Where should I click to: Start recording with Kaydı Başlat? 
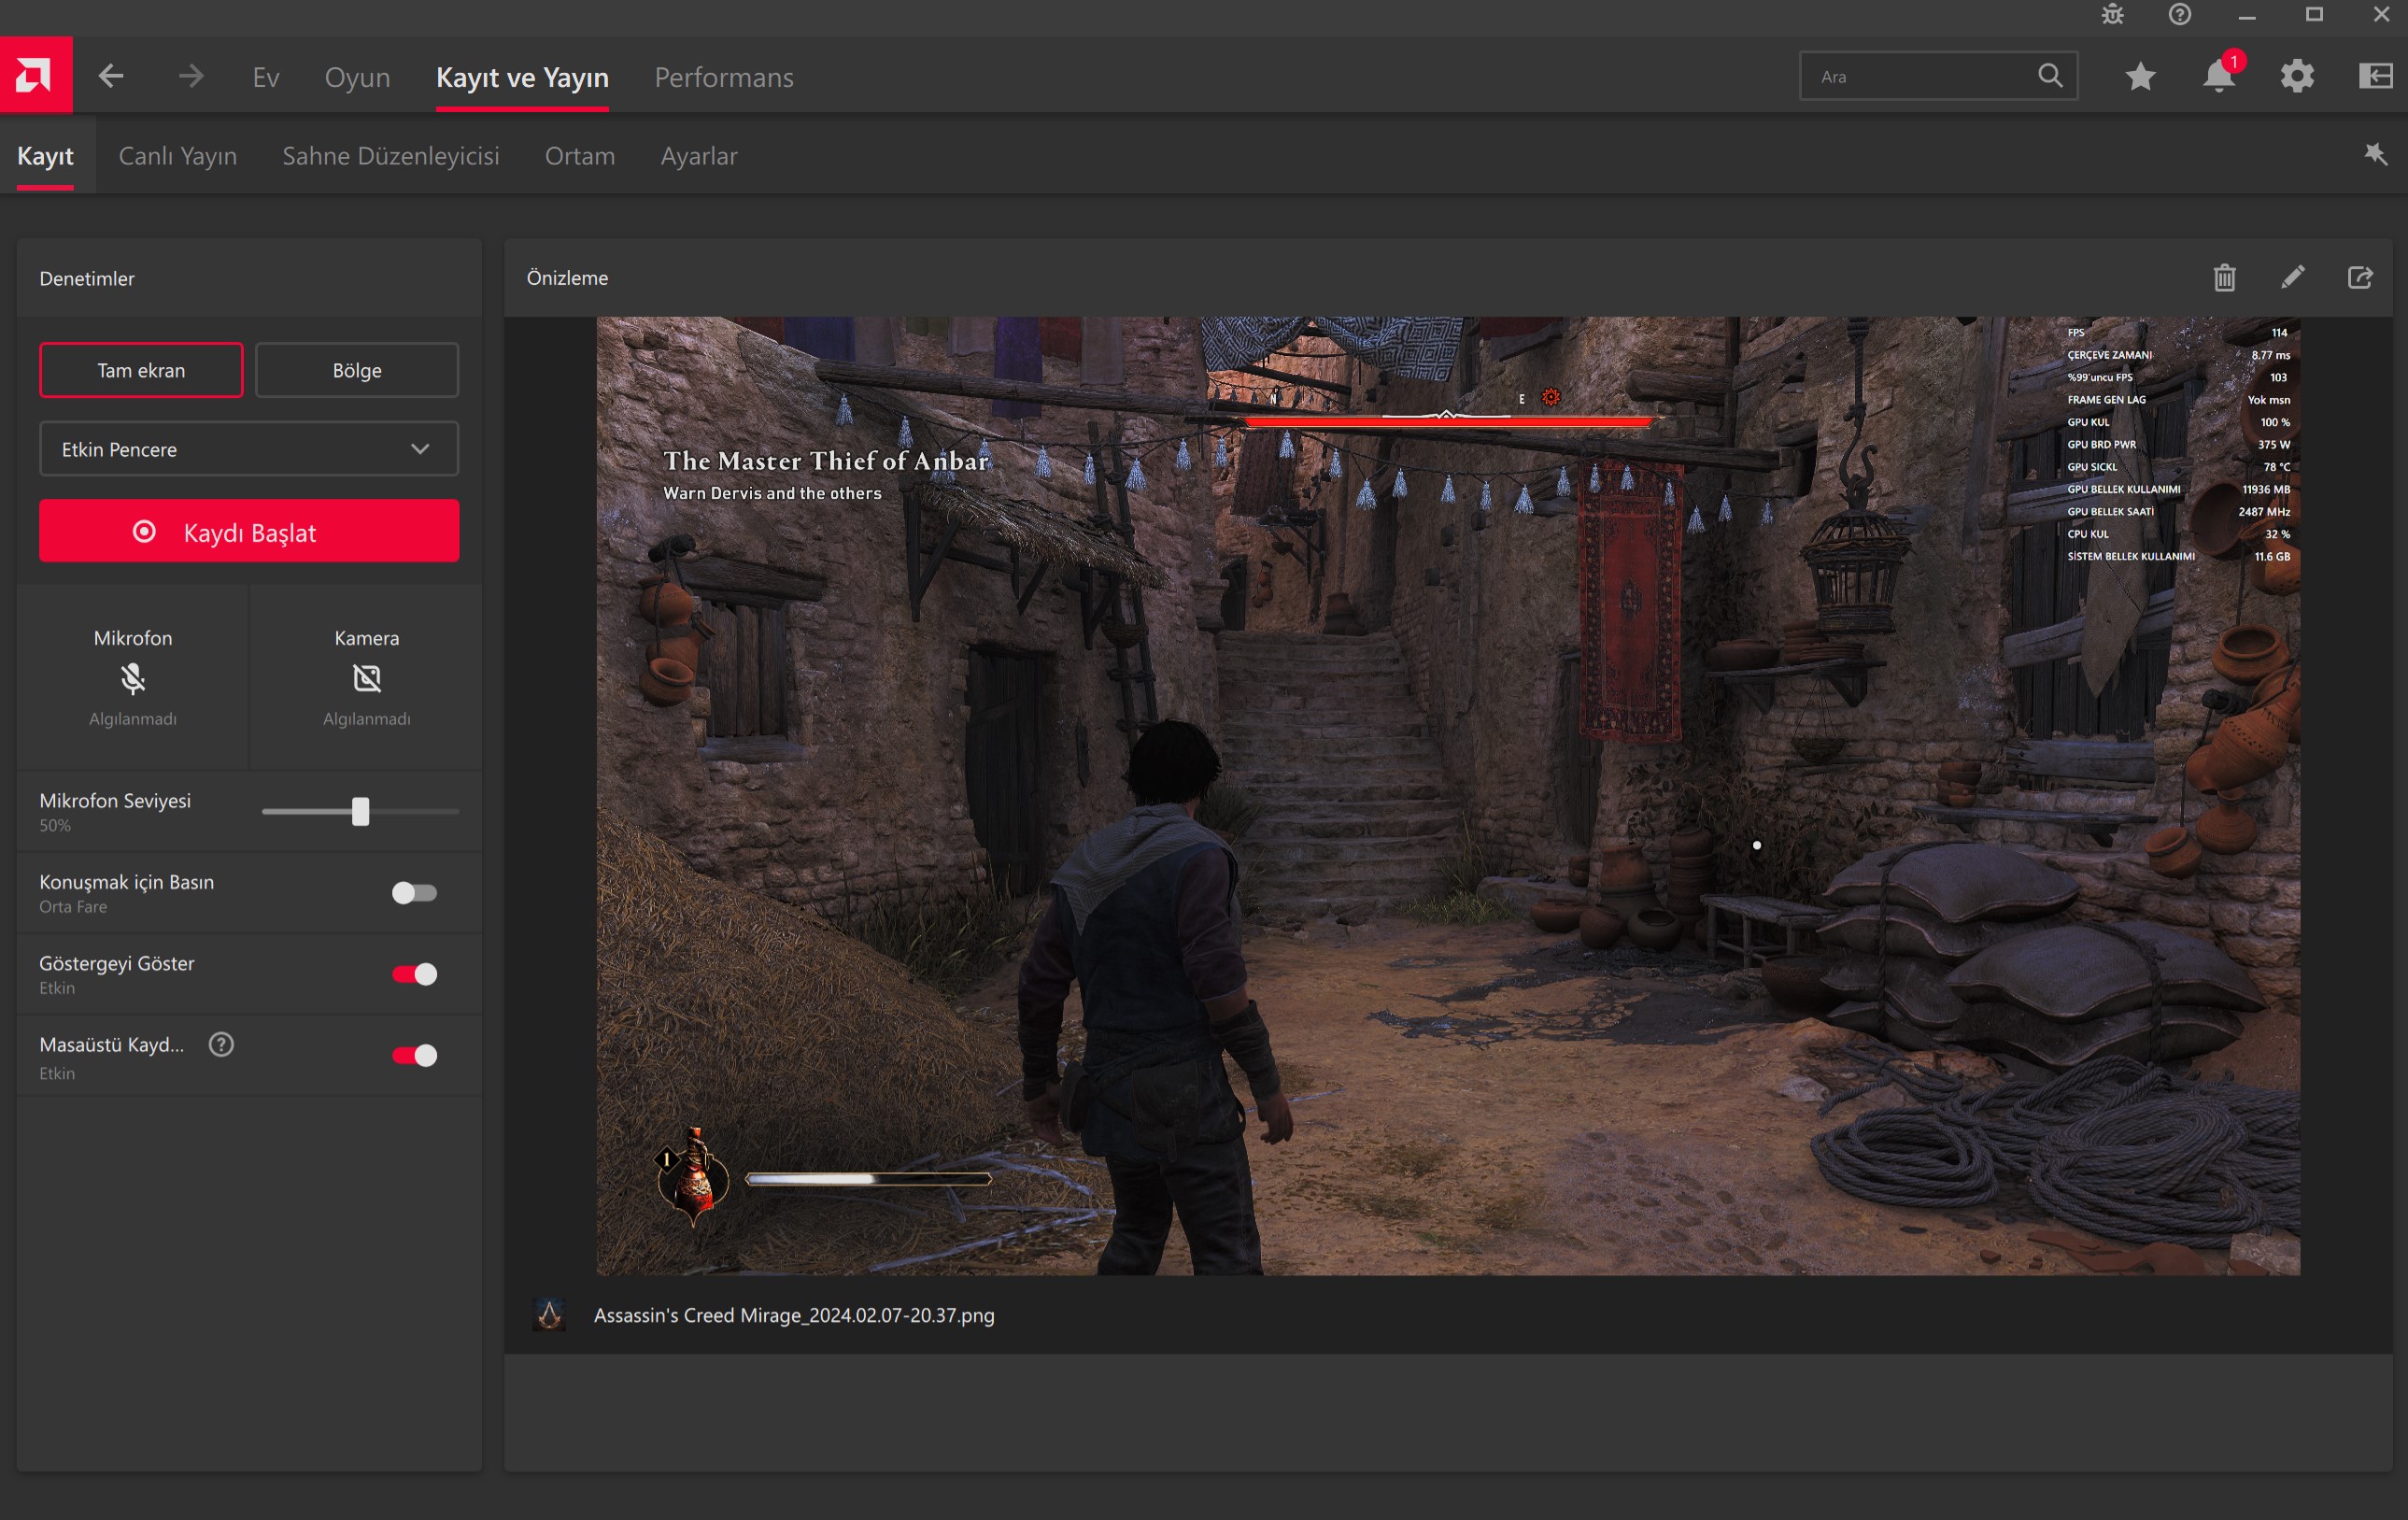(249, 531)
